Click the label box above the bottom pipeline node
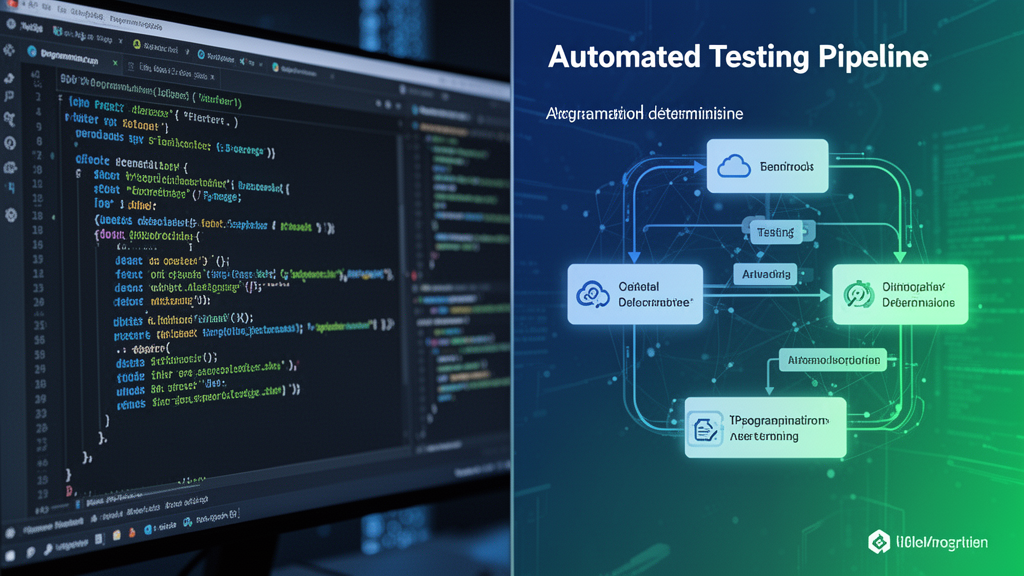 [830, 359]
